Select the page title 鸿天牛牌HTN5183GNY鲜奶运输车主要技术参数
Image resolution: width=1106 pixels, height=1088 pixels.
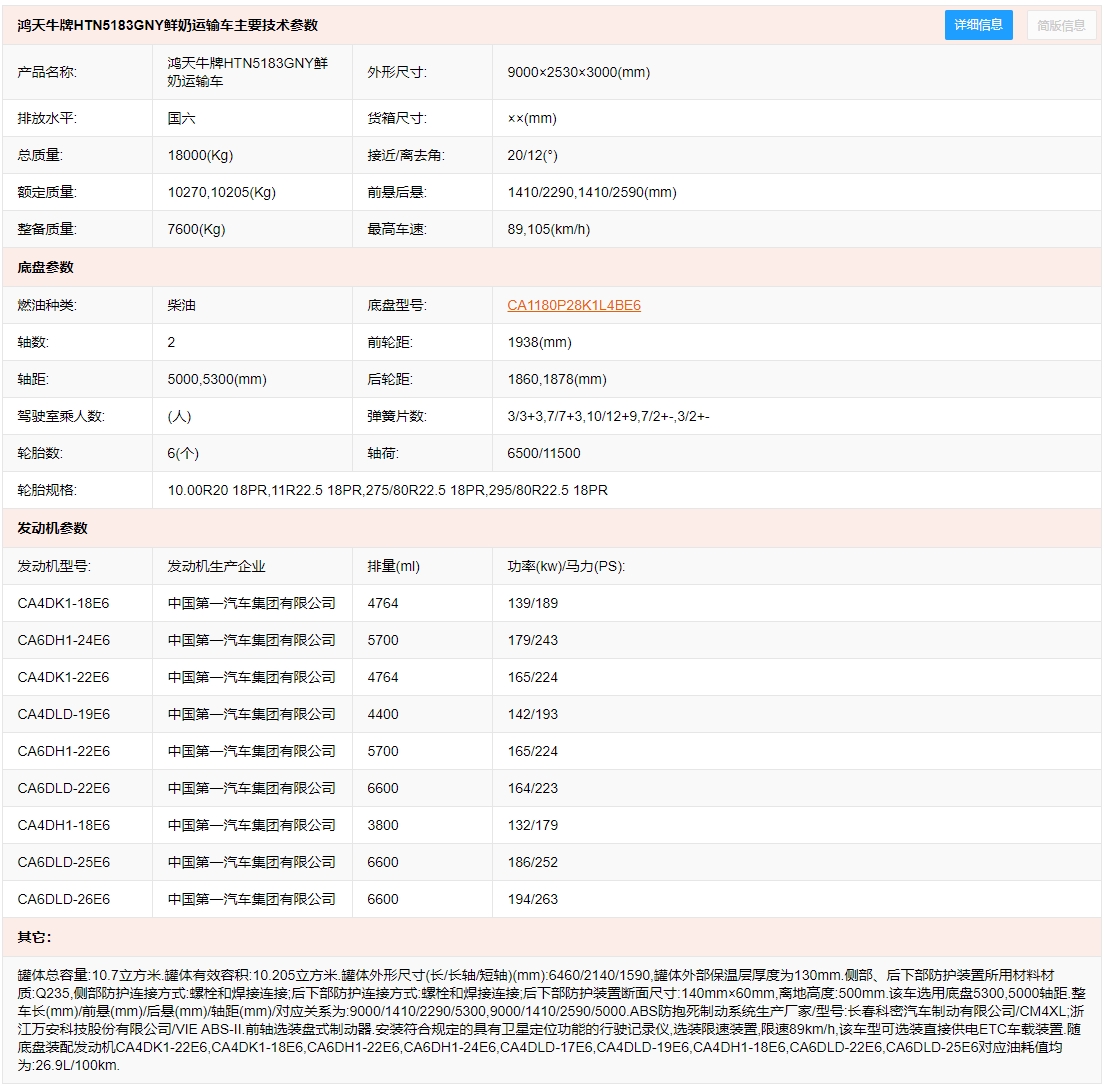coord(168,25)
